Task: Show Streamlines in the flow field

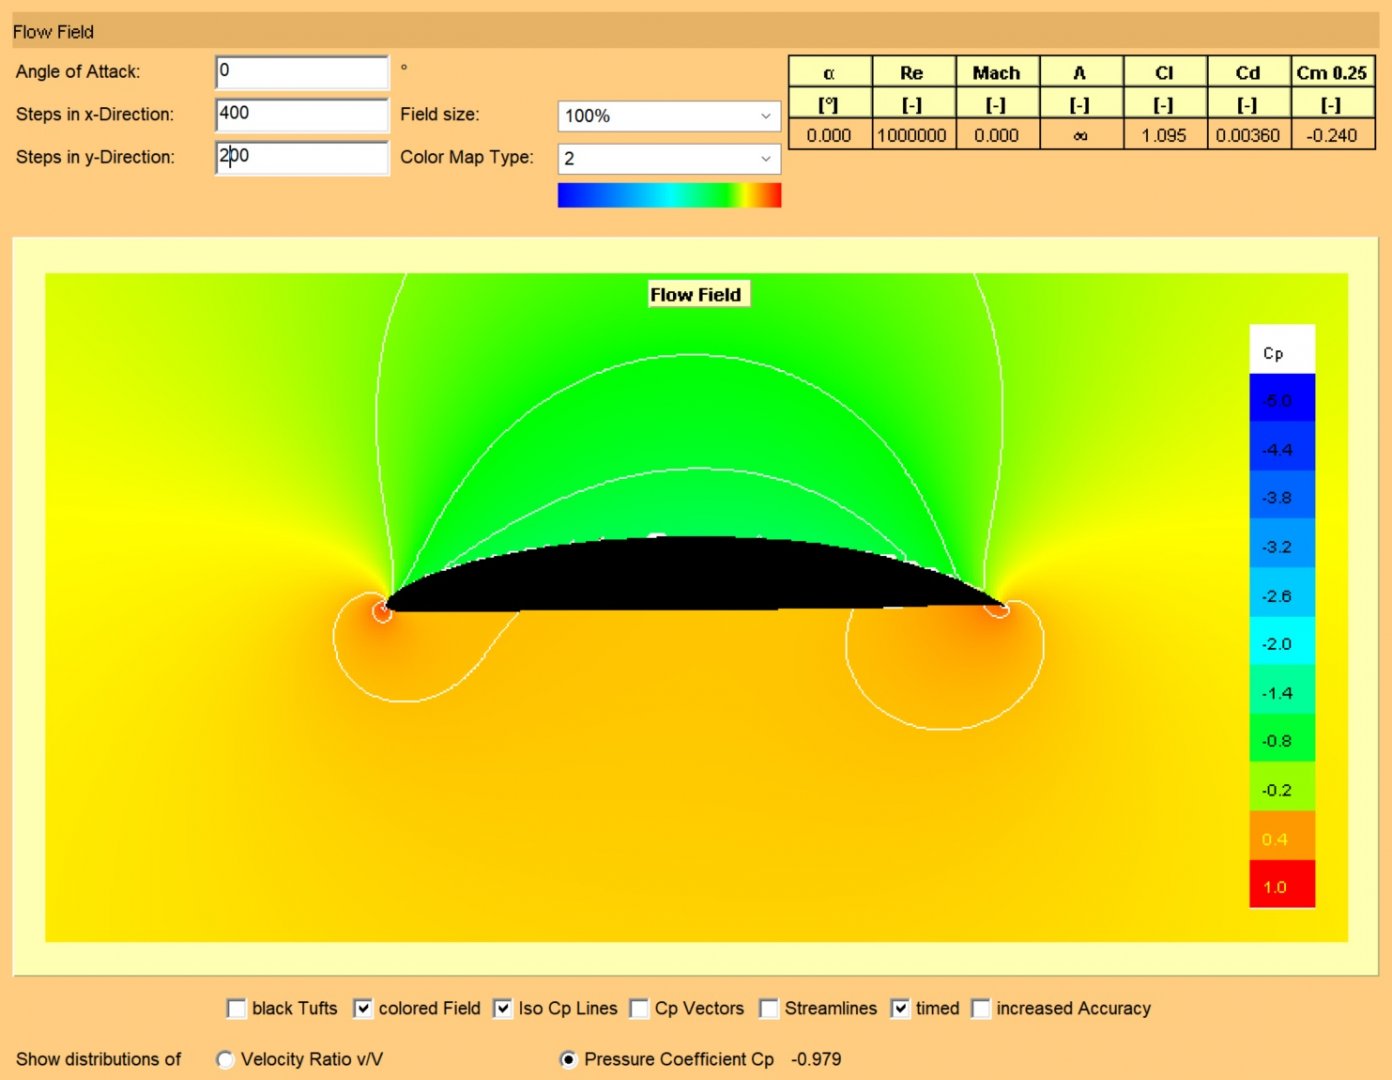Action: coord(769,1009)
